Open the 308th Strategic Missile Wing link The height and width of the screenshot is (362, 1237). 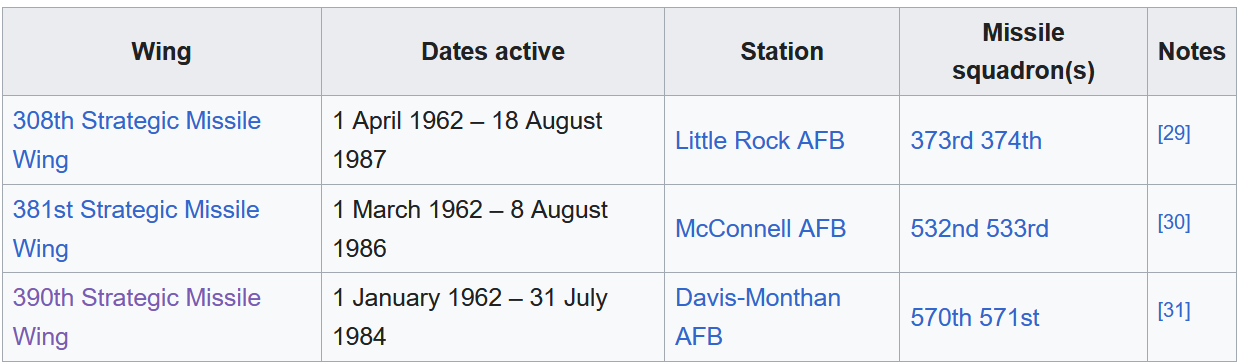coord(136,140)
